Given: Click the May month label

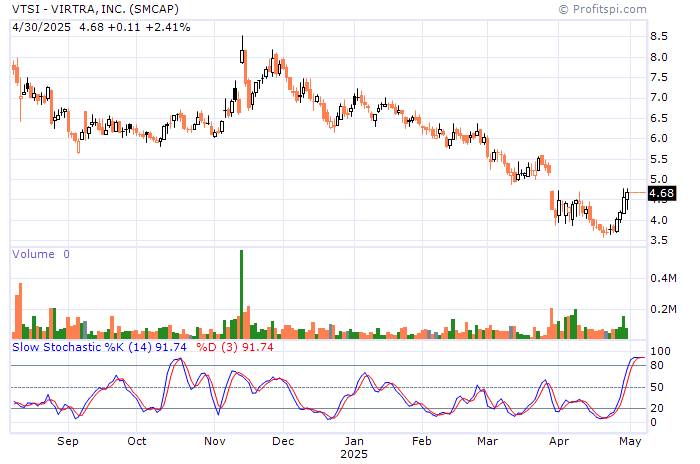Looking at the screenshot, I should (630, 441).
